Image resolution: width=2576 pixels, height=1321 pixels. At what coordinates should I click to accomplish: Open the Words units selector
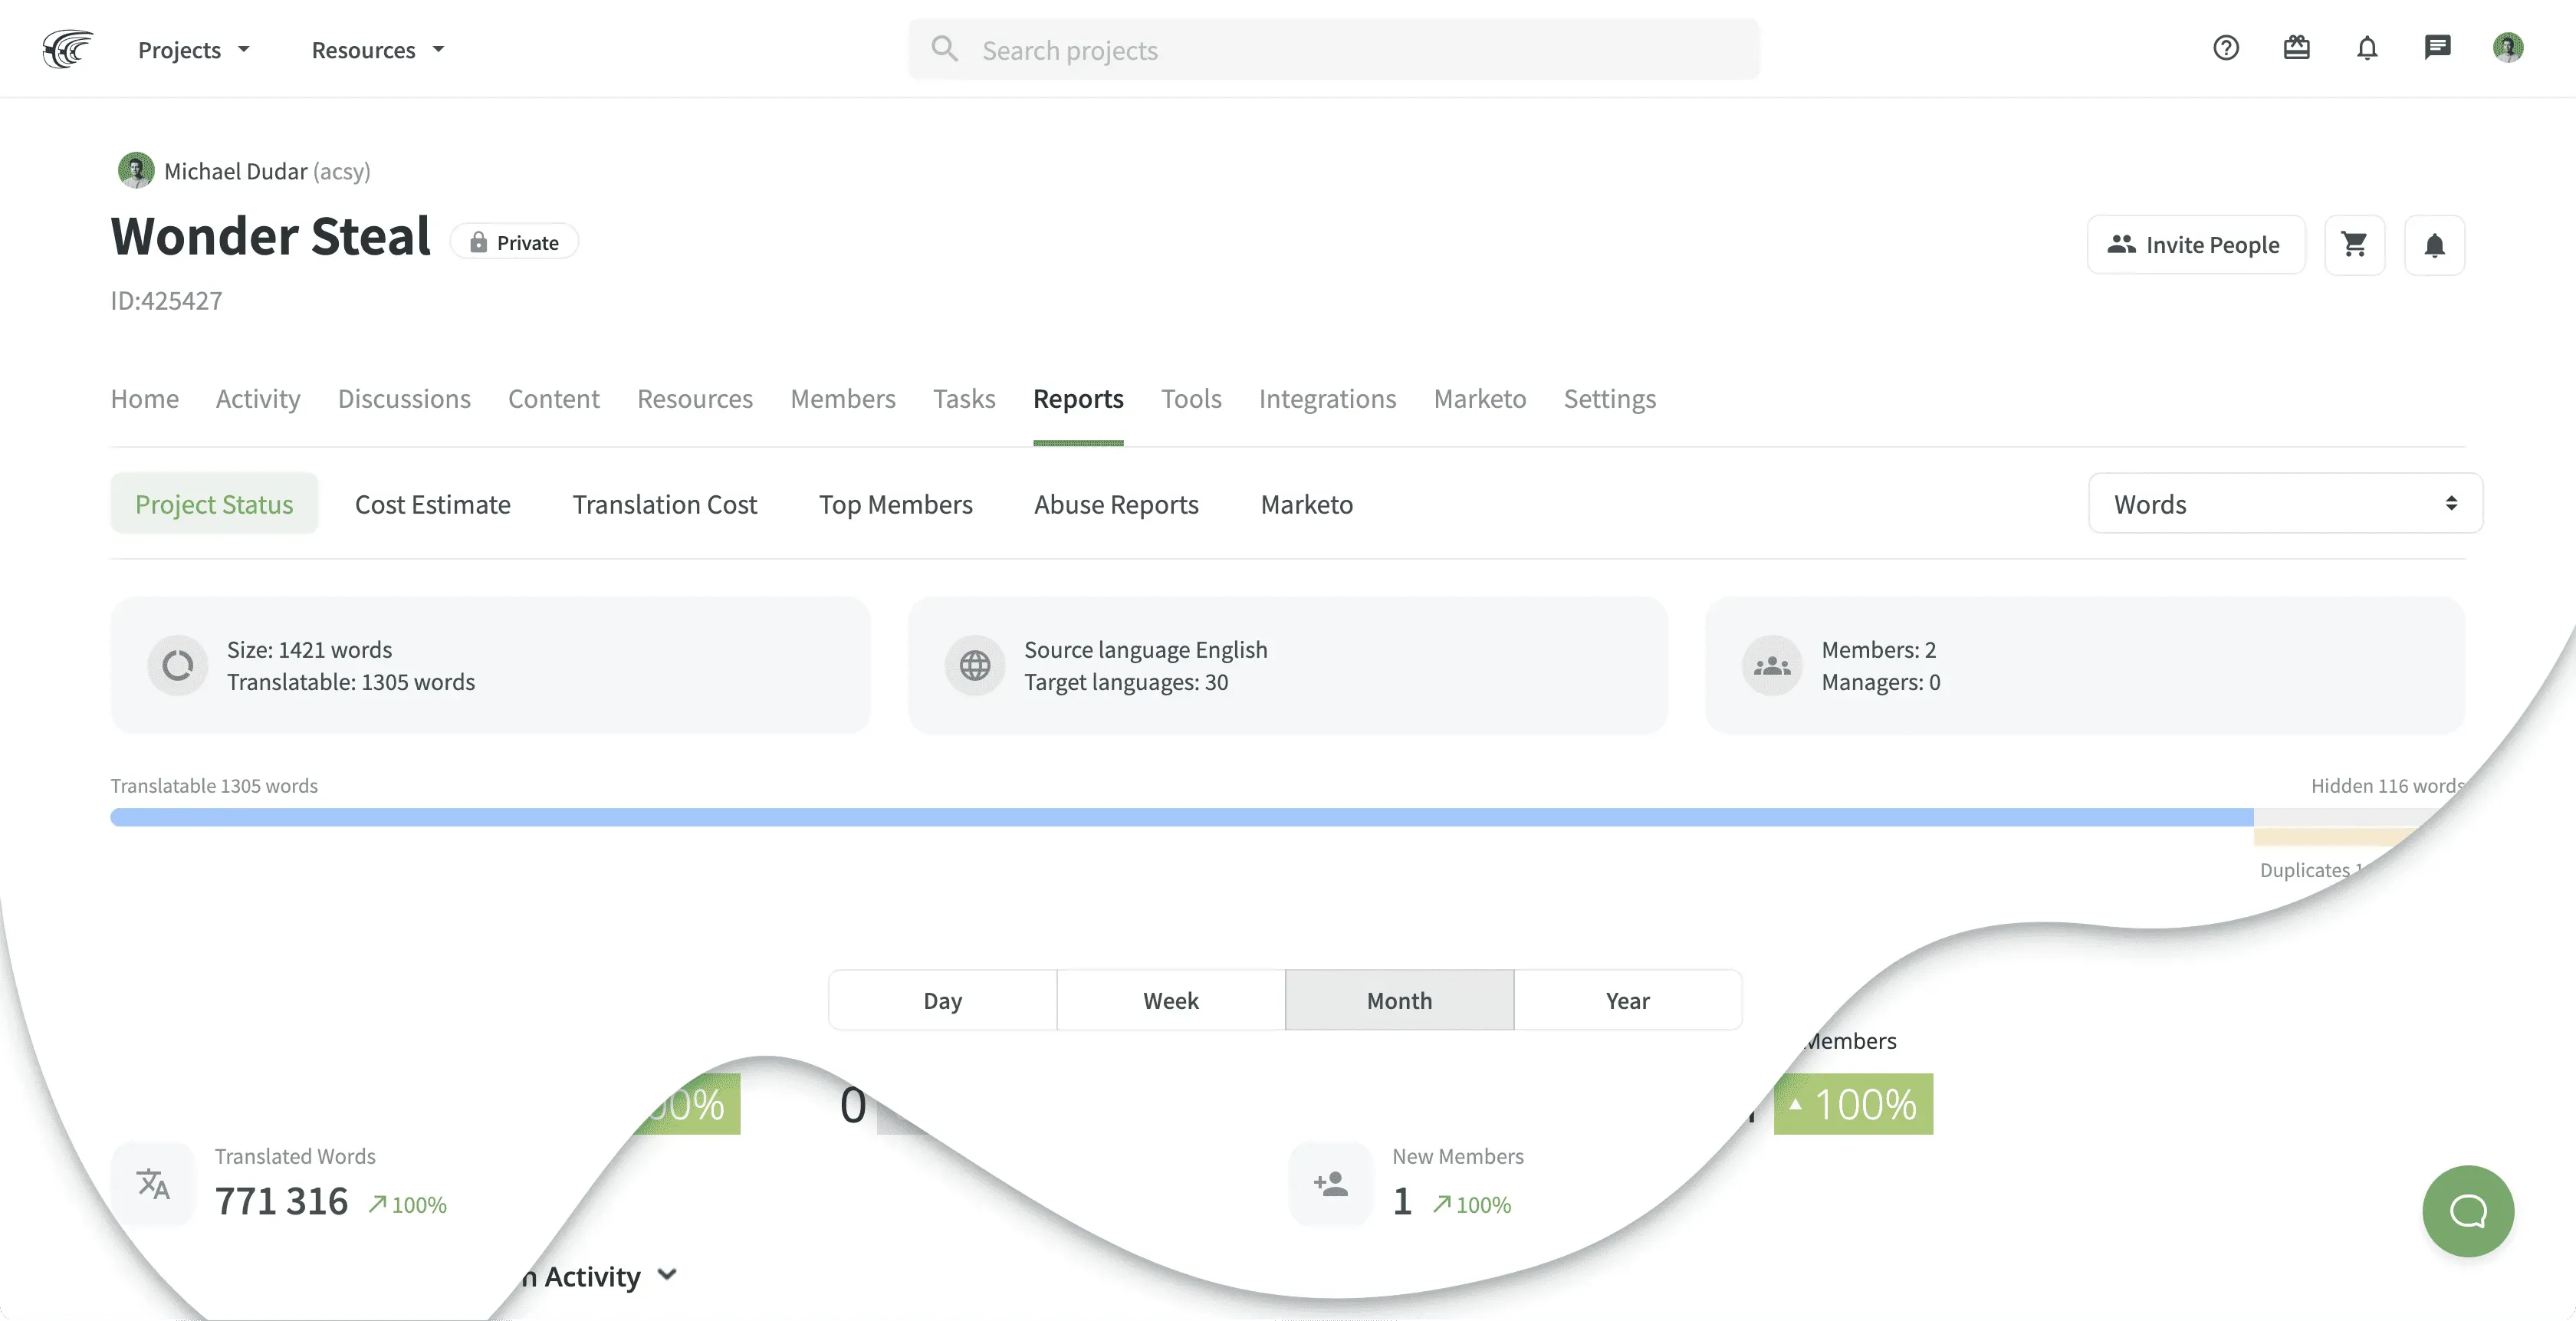pyautogui.click(x=2285, y=503)
